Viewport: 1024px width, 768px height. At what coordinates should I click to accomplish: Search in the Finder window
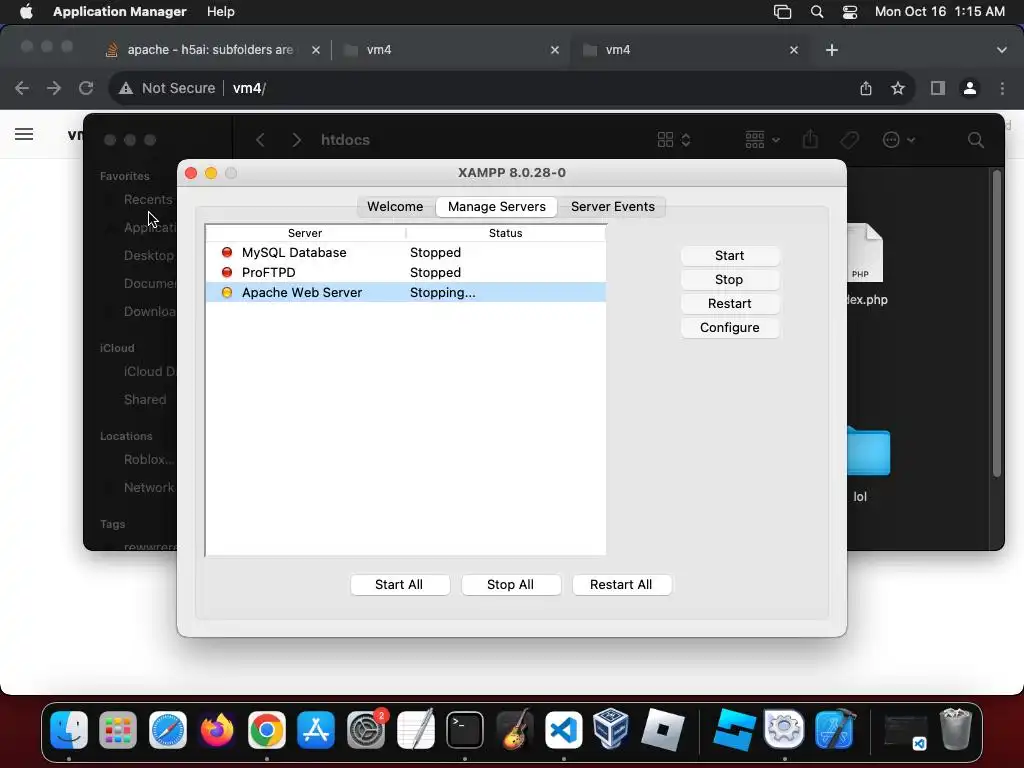tap(976, 140)
